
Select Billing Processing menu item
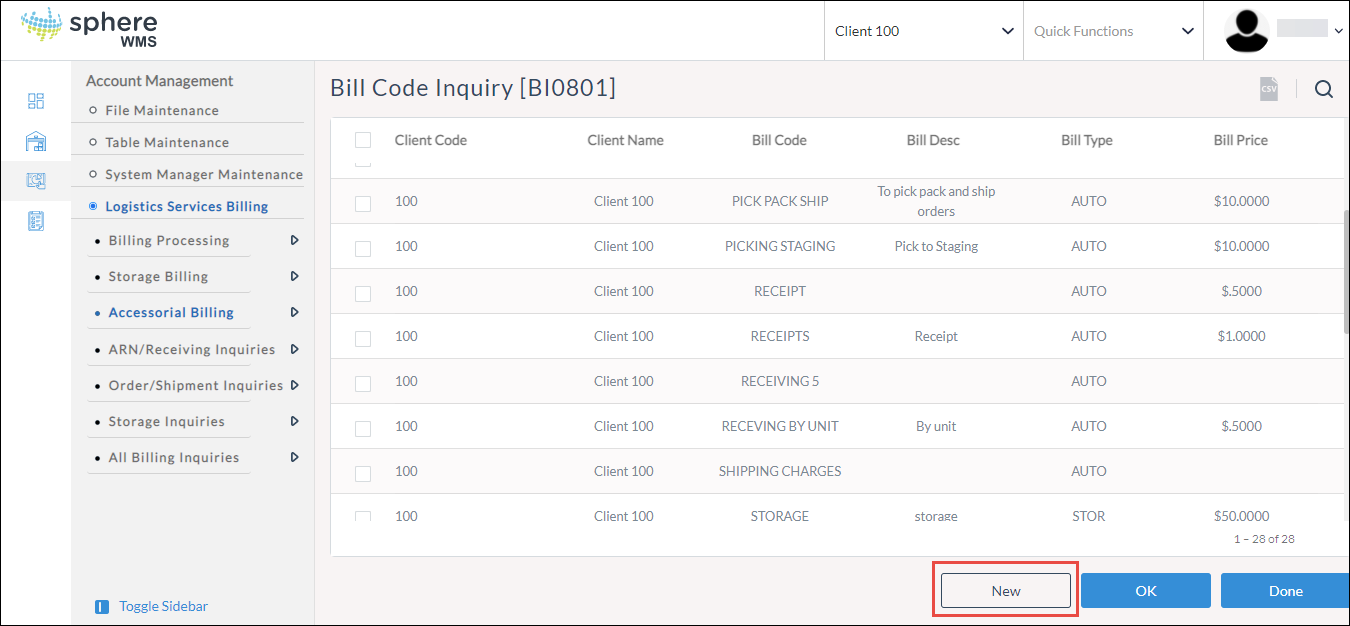pos(169,240)
